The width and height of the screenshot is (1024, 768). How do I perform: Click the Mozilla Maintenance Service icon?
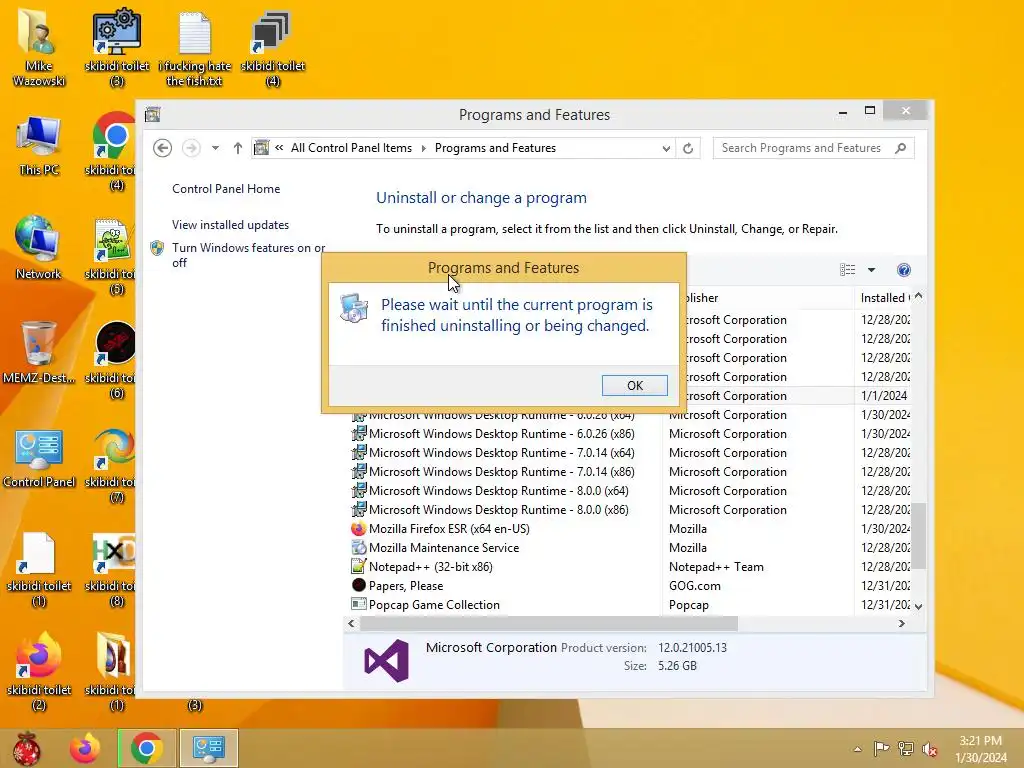(359, 547)
